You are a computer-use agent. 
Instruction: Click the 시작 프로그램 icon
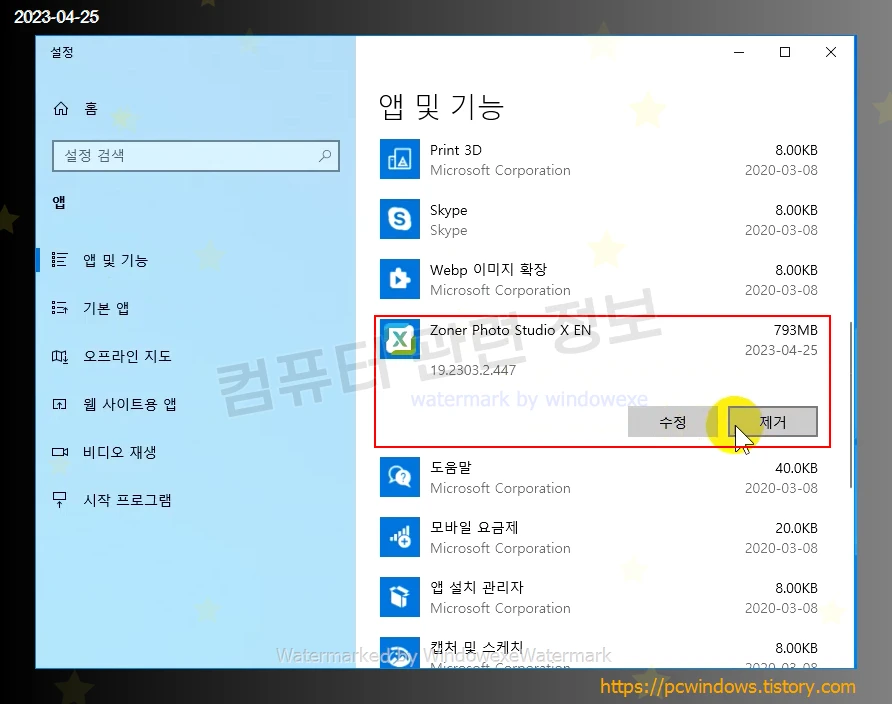(60, 500)
